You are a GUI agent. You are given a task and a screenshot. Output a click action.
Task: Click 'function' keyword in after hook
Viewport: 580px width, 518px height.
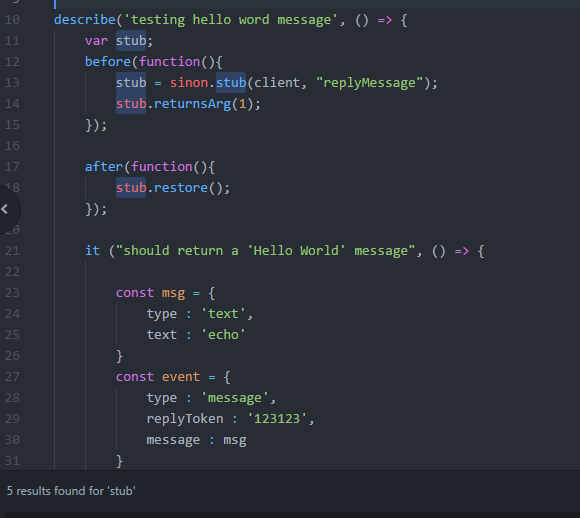tap(162, 166)
